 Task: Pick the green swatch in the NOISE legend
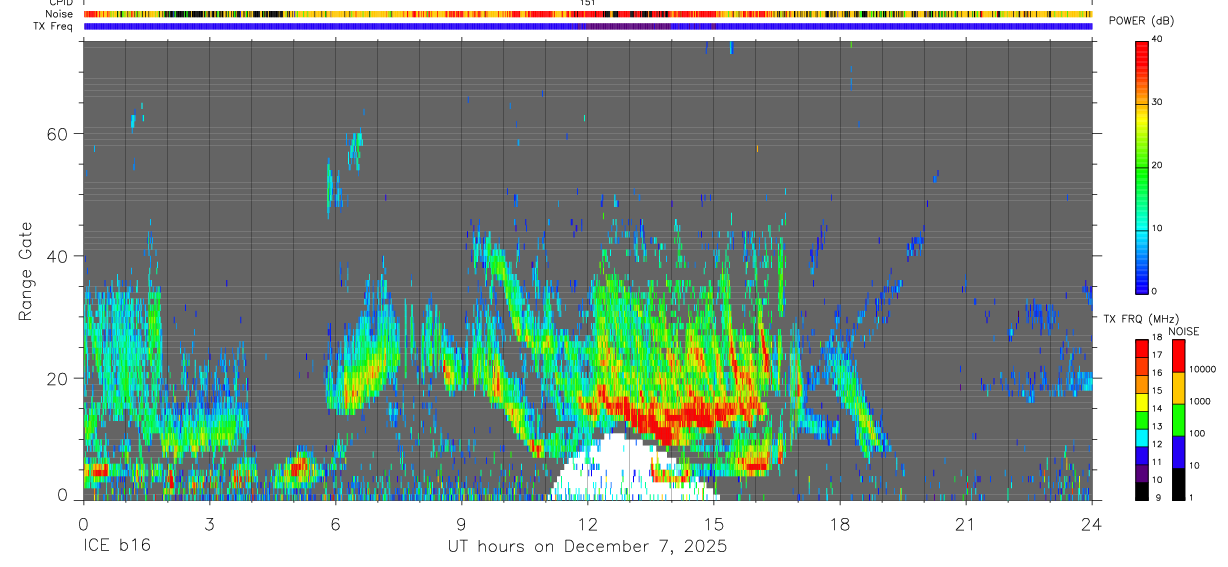[1178, 420]
